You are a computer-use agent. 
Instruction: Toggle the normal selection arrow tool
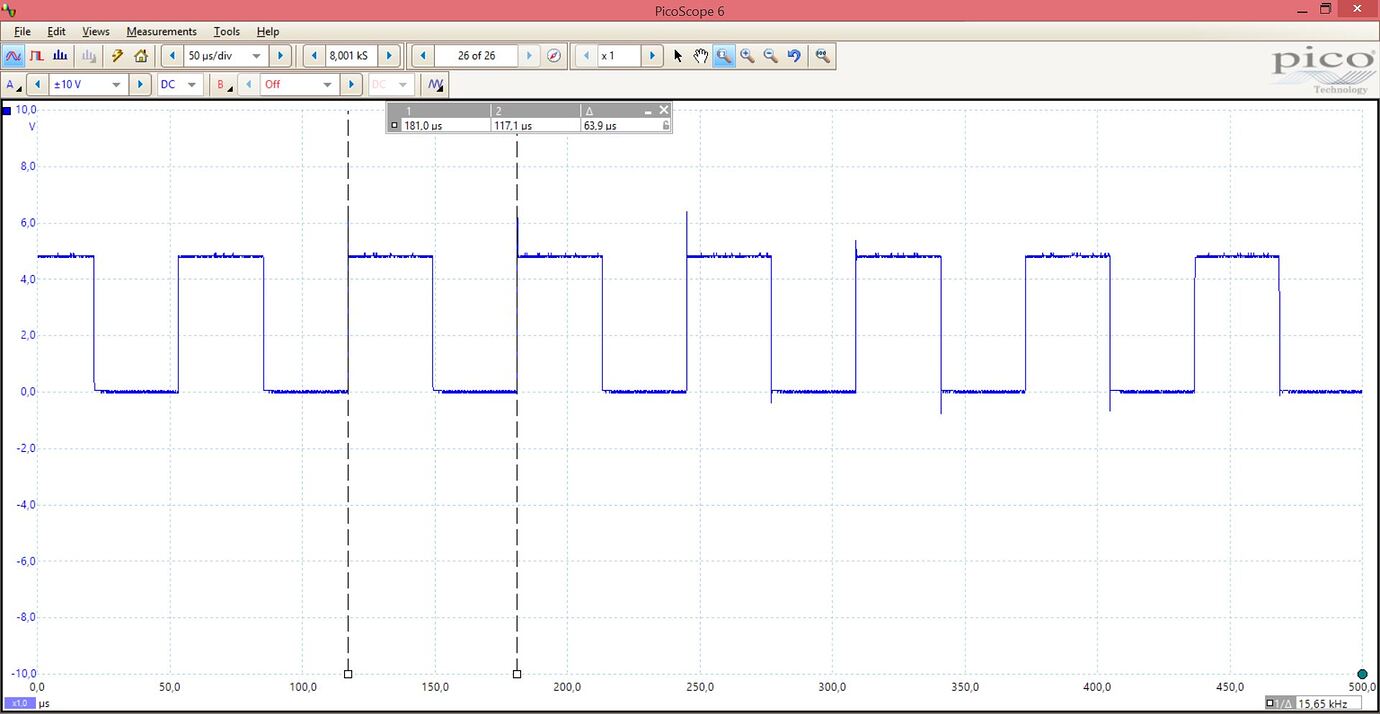pyautogui.click(x=677, y=56)
